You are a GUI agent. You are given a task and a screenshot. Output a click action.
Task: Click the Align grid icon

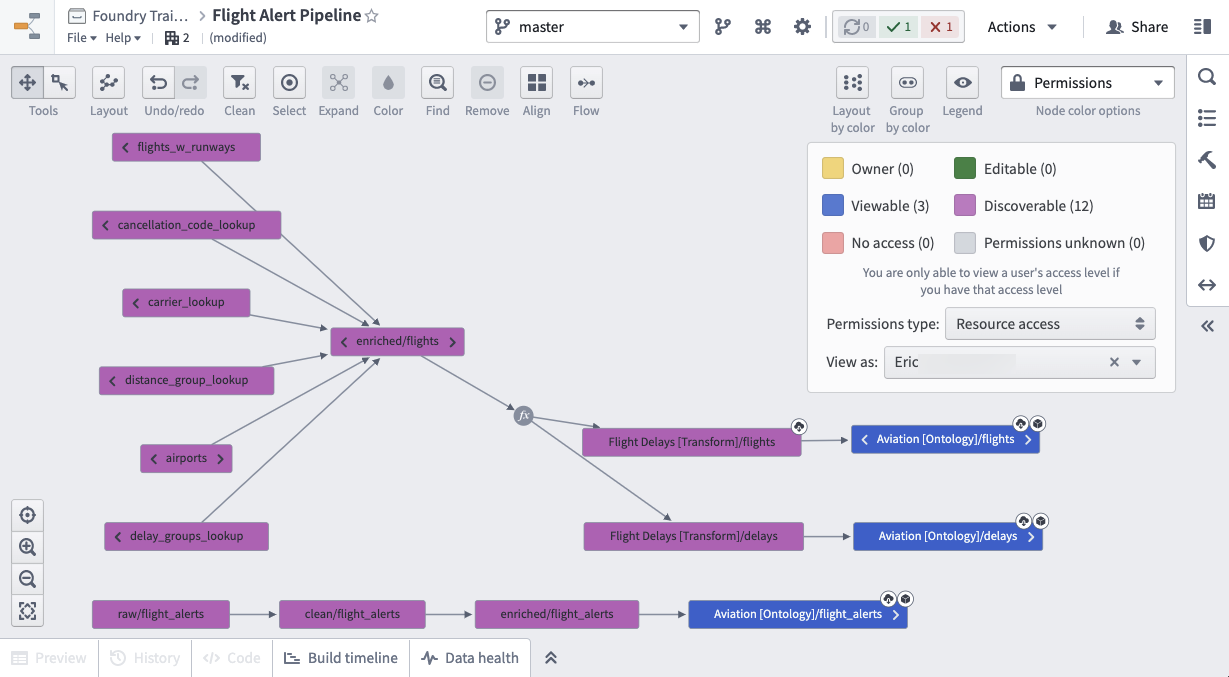click(537, 82)
